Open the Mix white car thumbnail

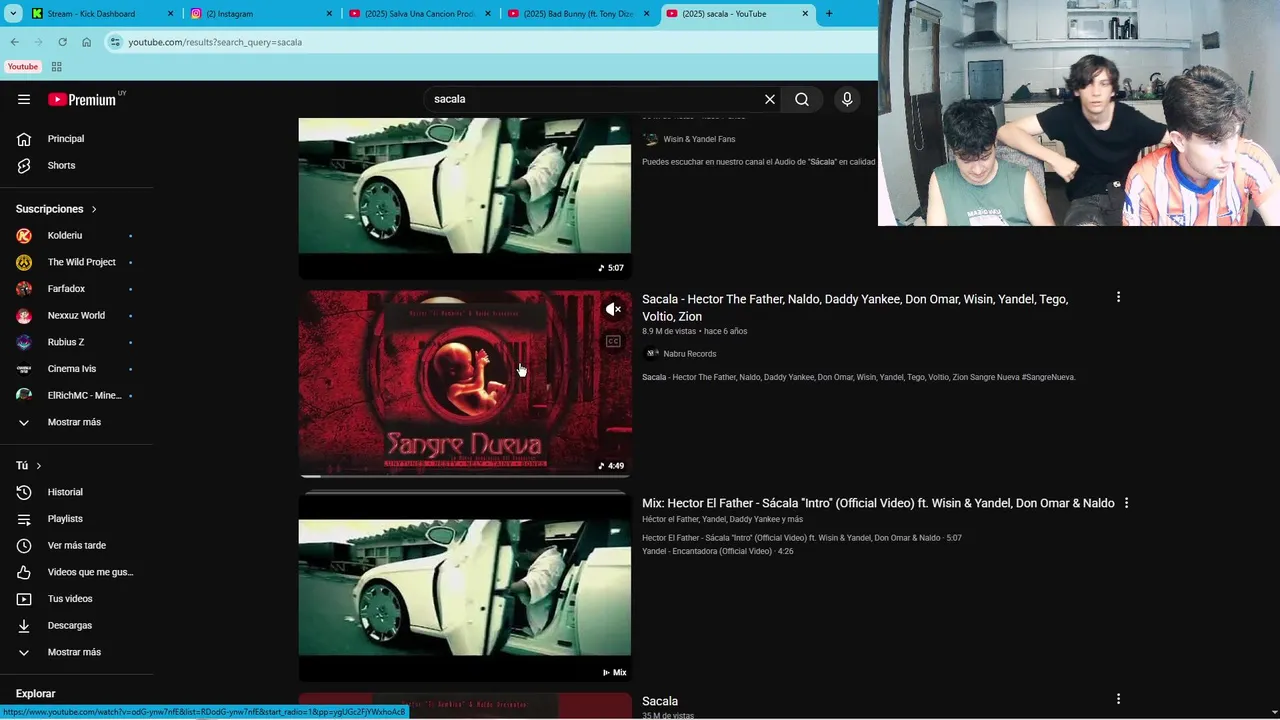click(x=465, y=587)
